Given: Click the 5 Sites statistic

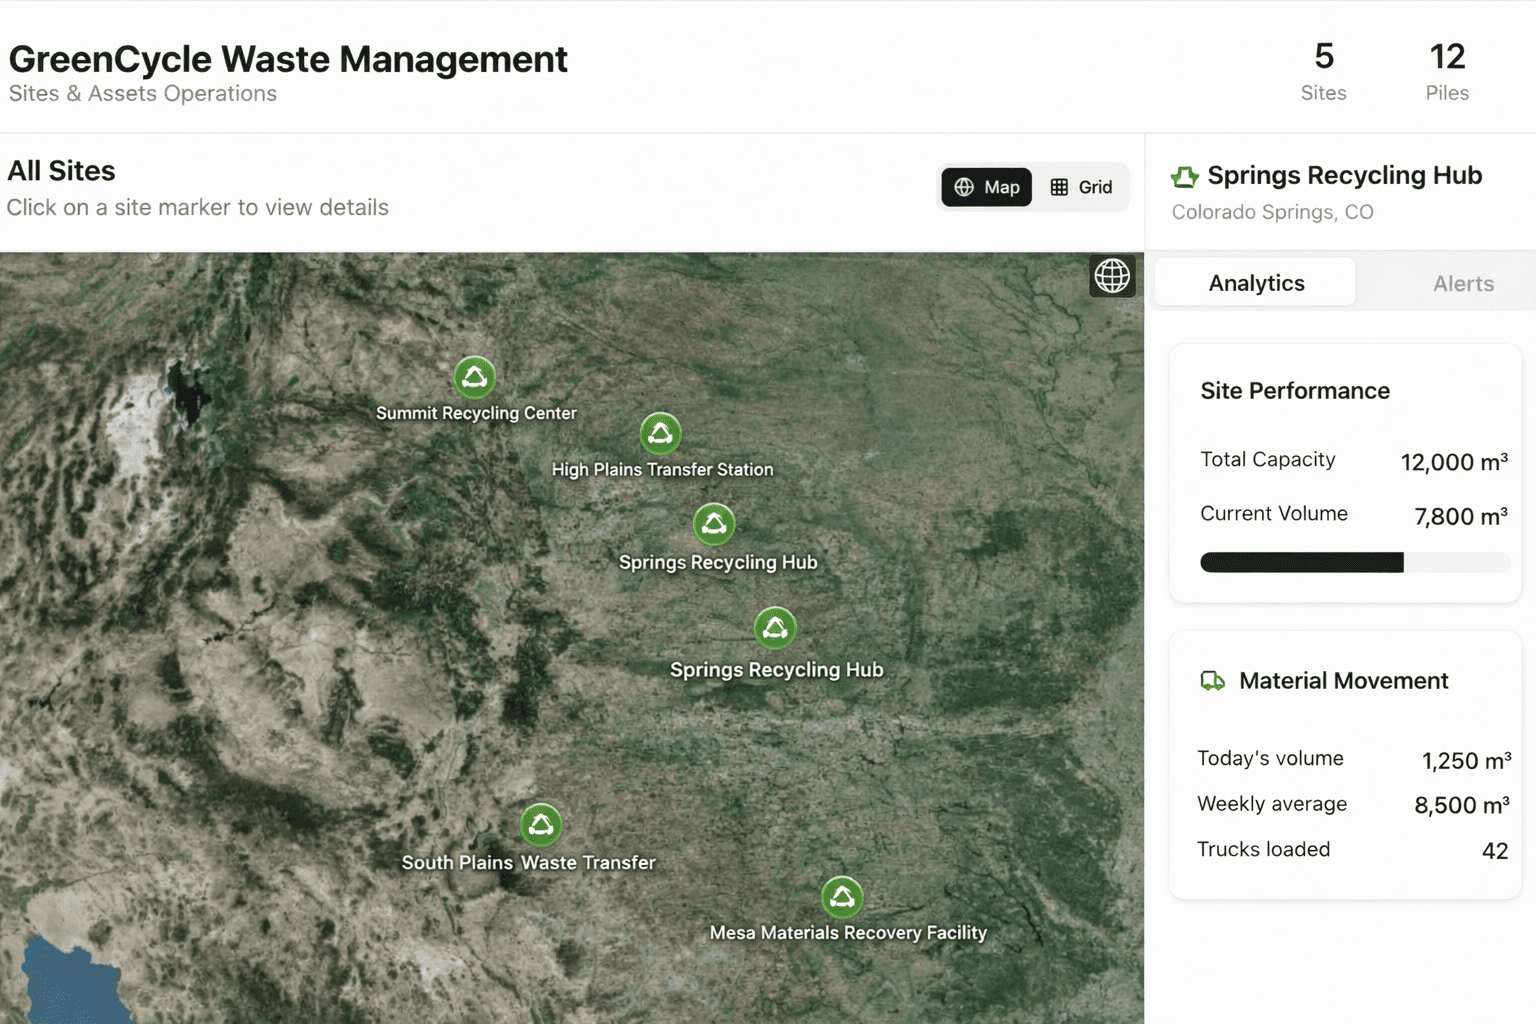Looking at the screenshot, I should (1324, 71).
